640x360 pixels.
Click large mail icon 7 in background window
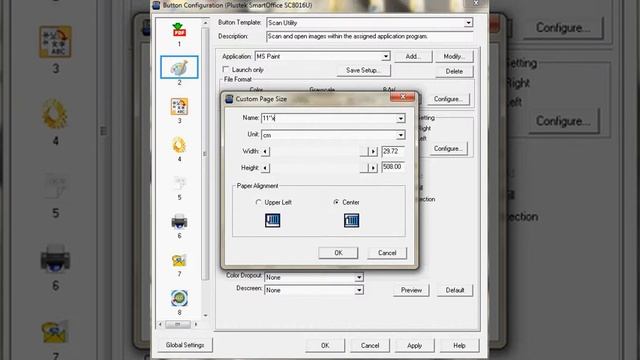[x=55, y=331]
